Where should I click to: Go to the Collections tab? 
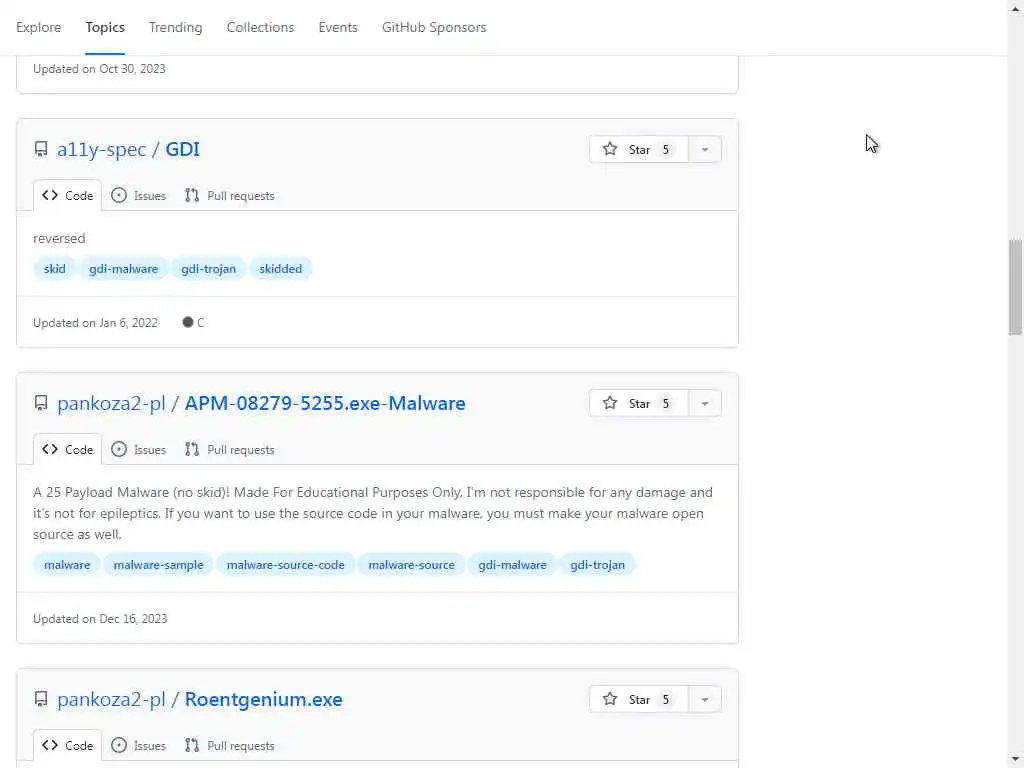pyautogui.click(x=260, y=27)
